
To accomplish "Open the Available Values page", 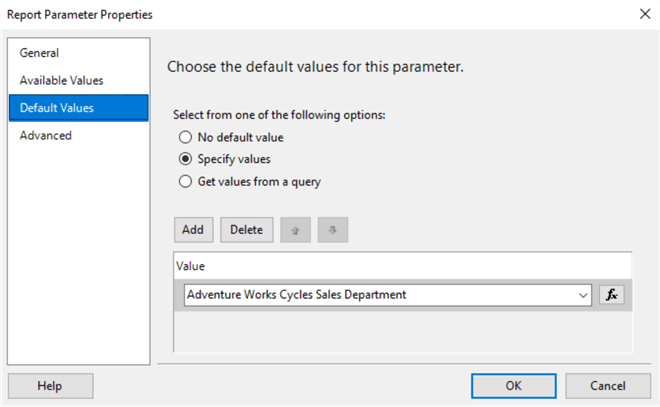I will click(x=61, y=80).
